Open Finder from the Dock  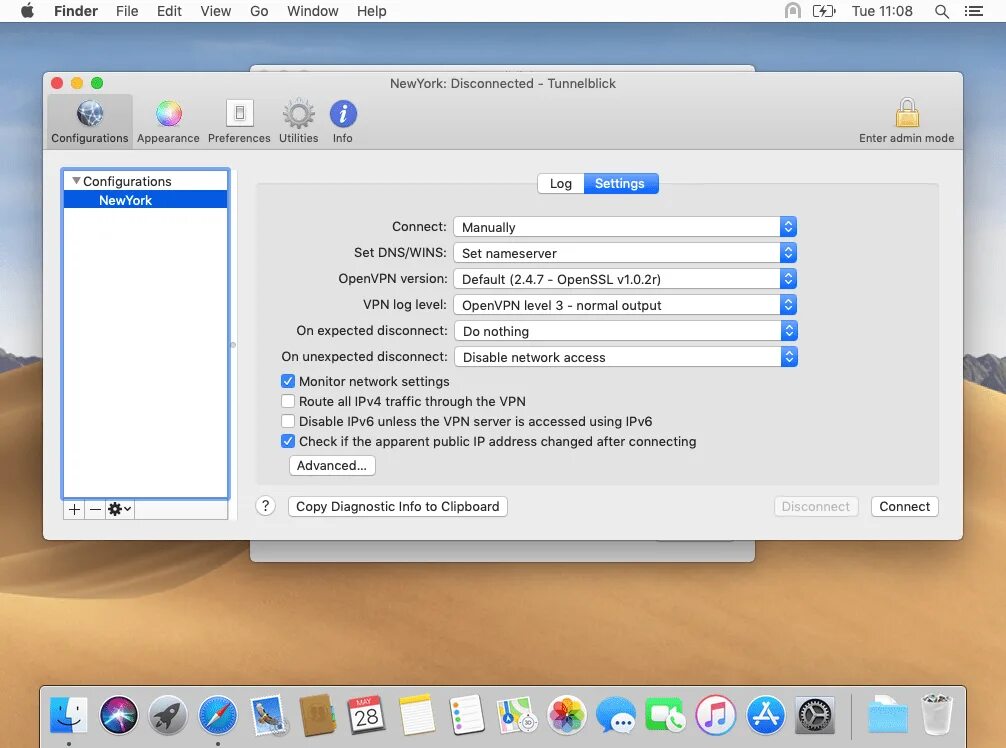pyautogui.click(x=69, y=715)
